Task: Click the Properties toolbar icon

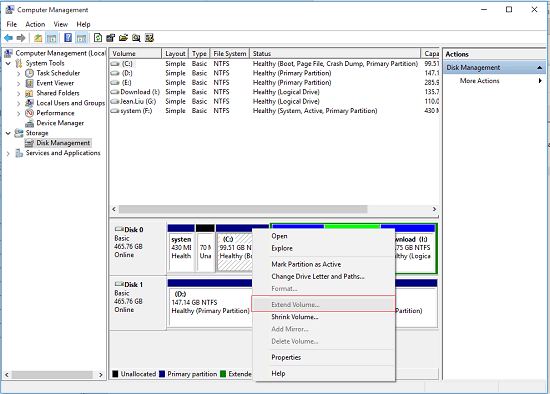Action: [x=110, y=38]
